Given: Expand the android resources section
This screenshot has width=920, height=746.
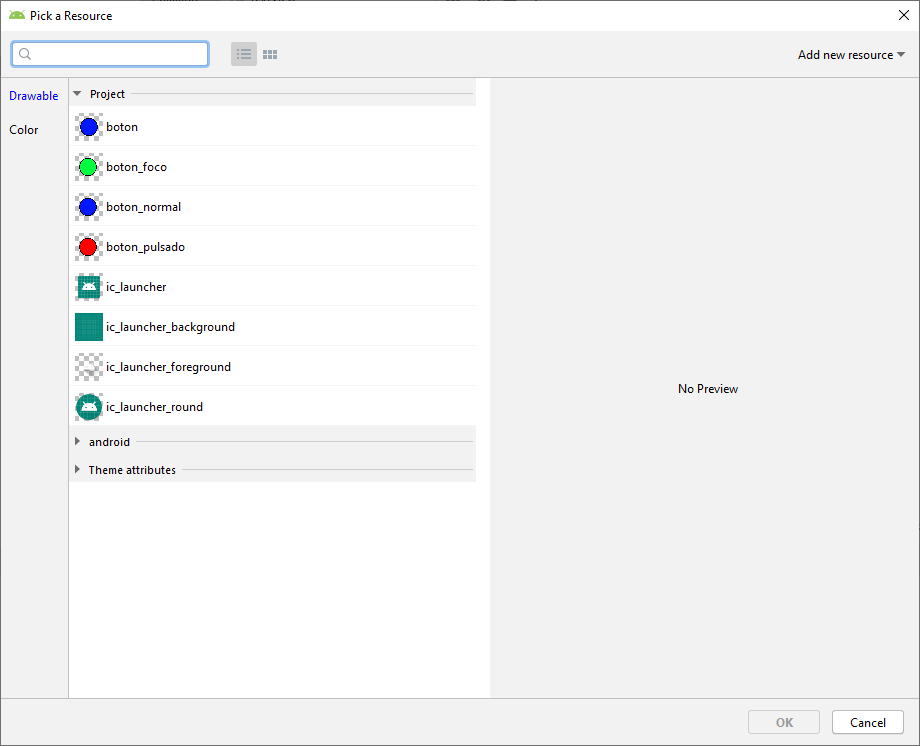Looking at the screenshot, I should [77, 442].
